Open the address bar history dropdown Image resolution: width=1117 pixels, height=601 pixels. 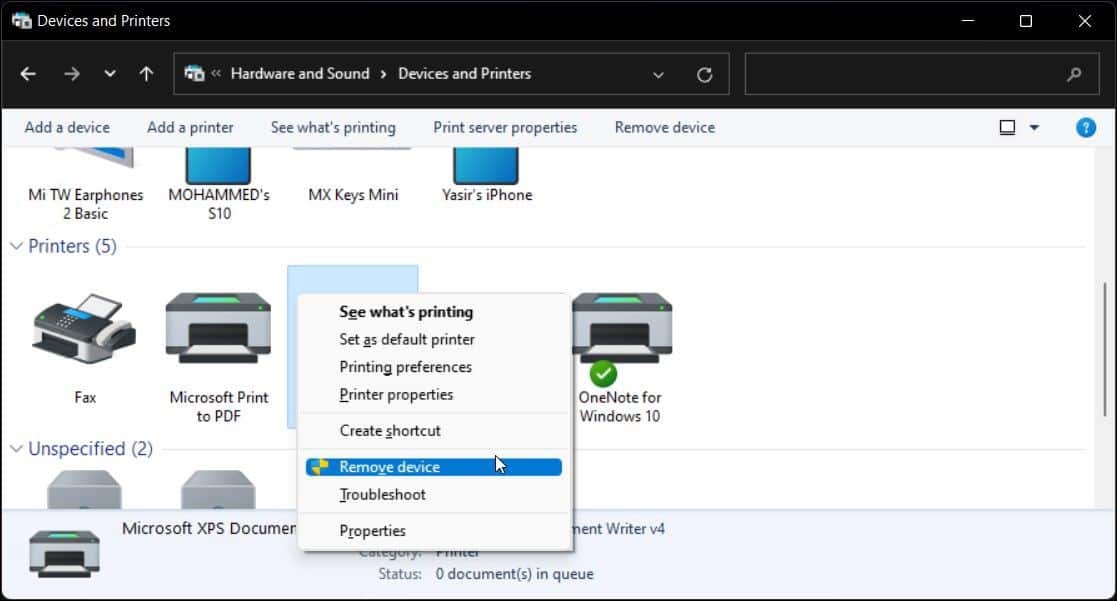(x=658, y=74)
